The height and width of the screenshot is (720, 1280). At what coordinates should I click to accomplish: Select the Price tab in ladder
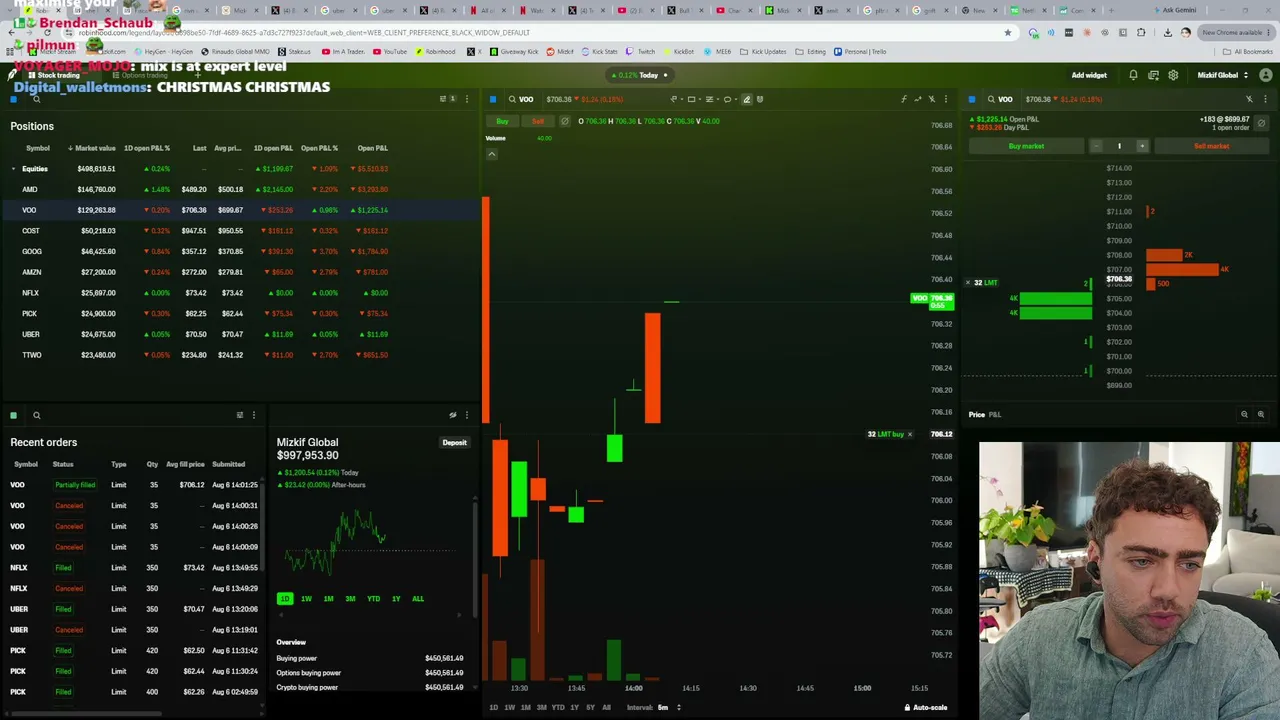click(x=976, y=414)
